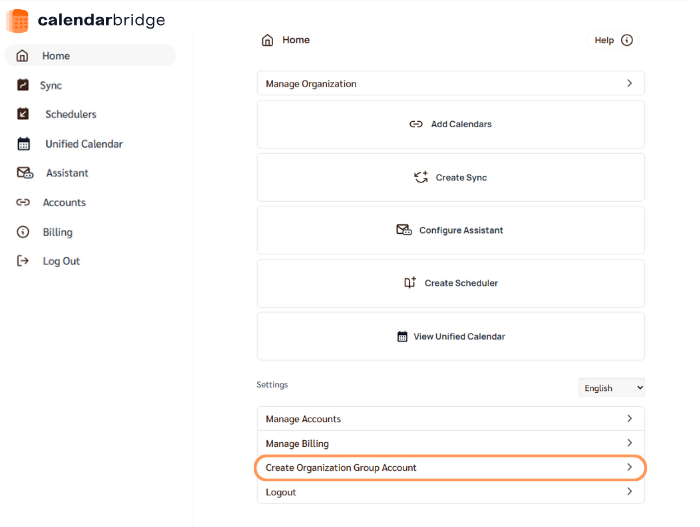Open Billing in the sidebar

[57, 232]
